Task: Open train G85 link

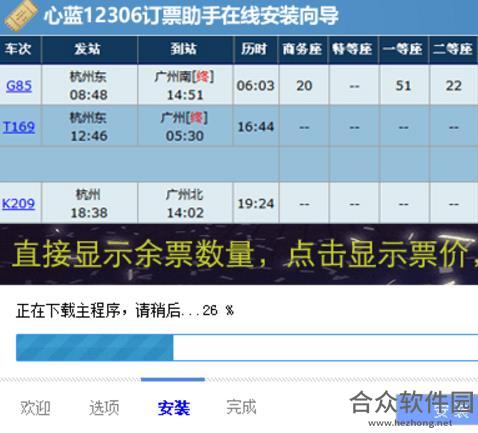Action: (19, 86)
